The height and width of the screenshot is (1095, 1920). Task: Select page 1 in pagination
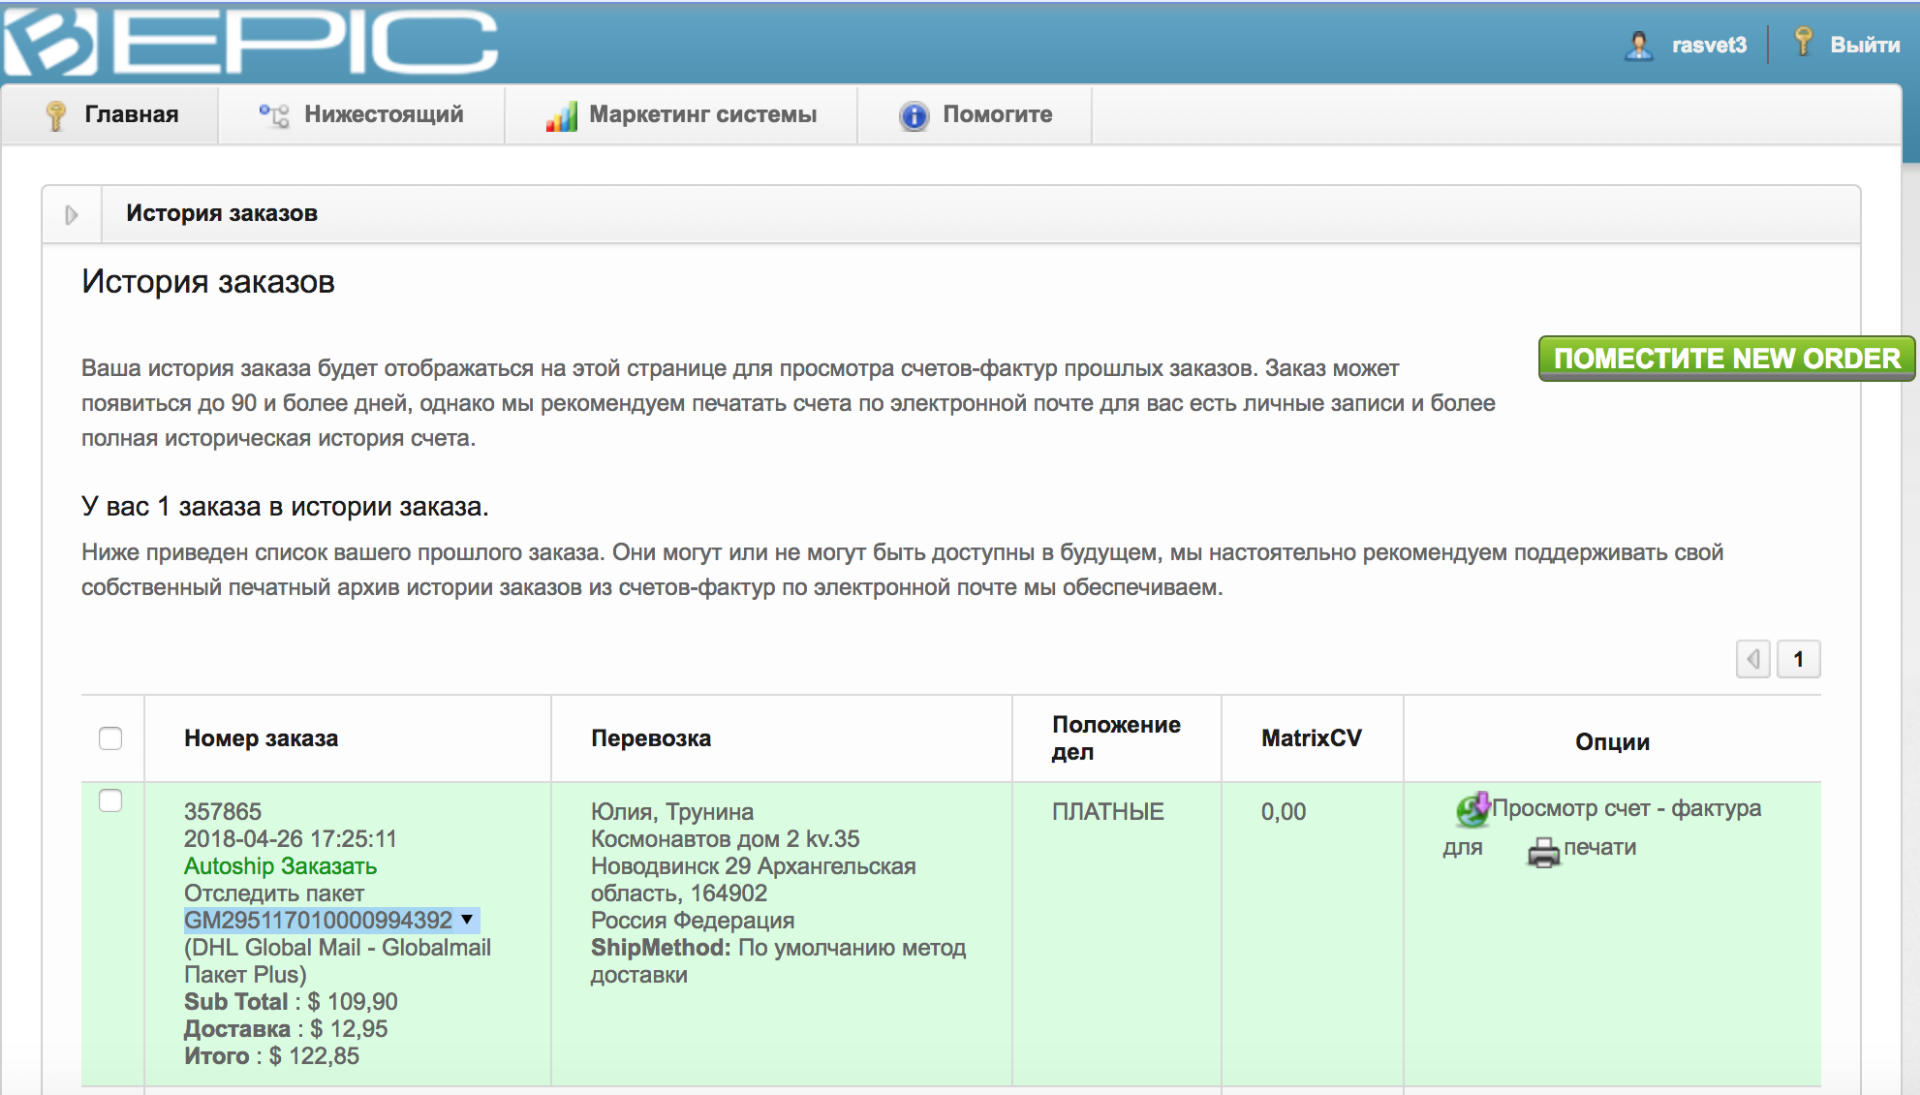[x=1798, y=659]
